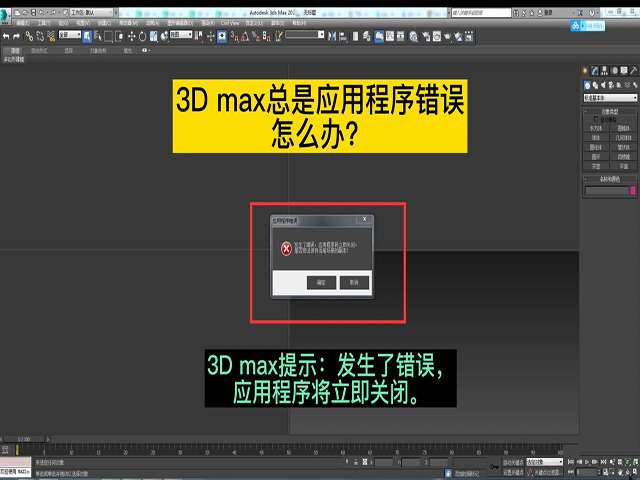Screen dimensions: 640x480
Task: Open the Create tab in command panel
Action: tap(585, 71)
